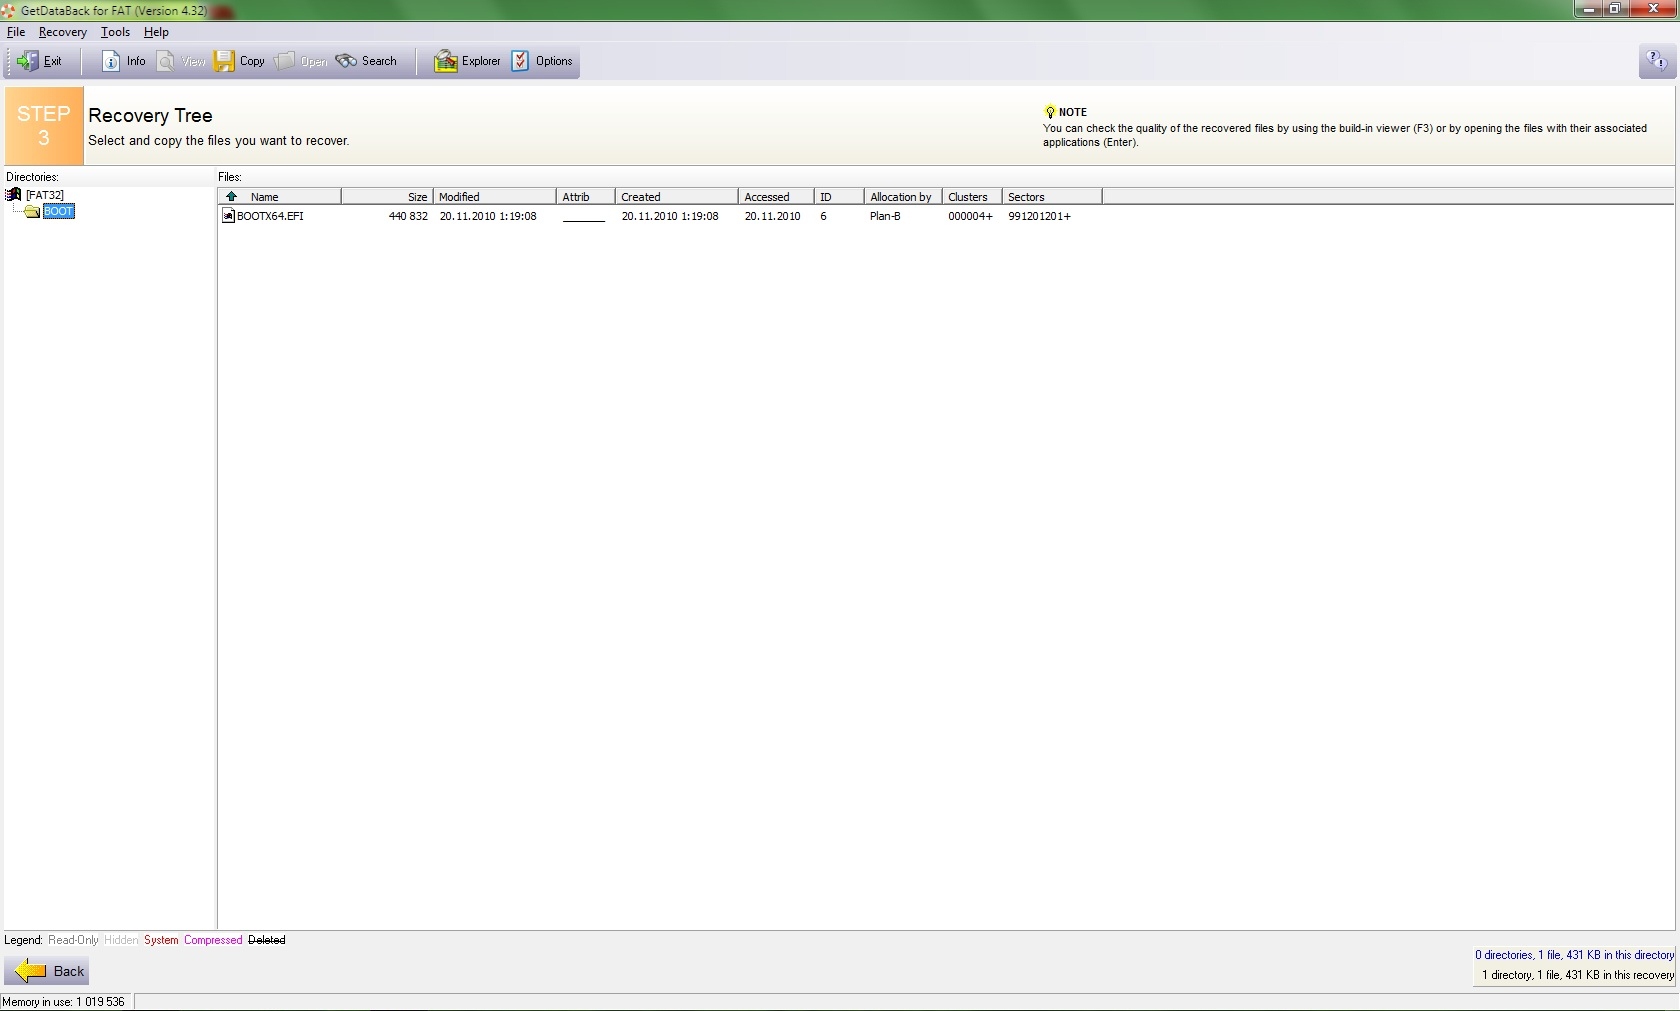1680x1011 pixels.
Task: Restore down the GetDataBack window
Action: click(1615, 9)
